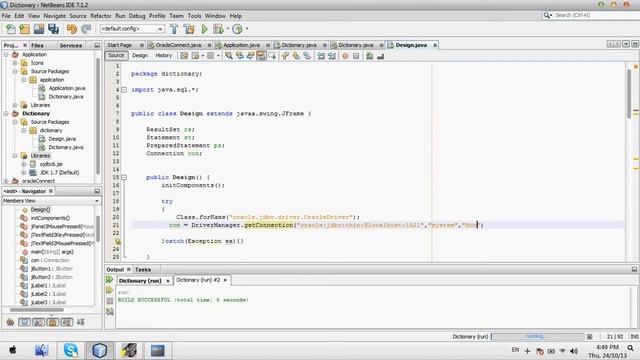Click the Previous Bookmark icon
This screenshot has width=640, height=360.
pyautogui.click(x=285, y=56)
